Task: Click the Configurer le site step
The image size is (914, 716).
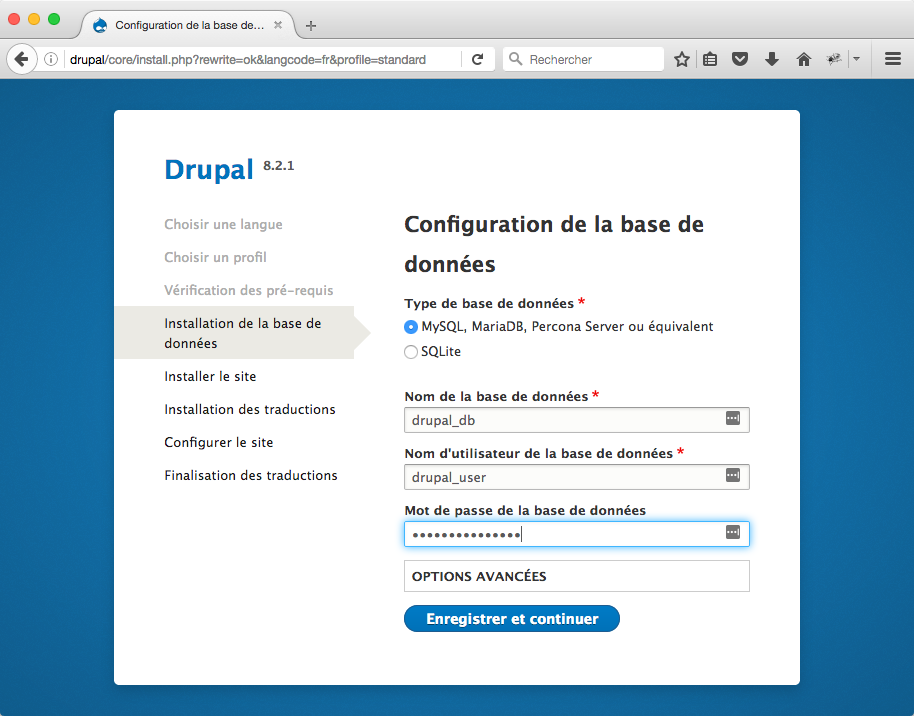Action: pos(219,443)
